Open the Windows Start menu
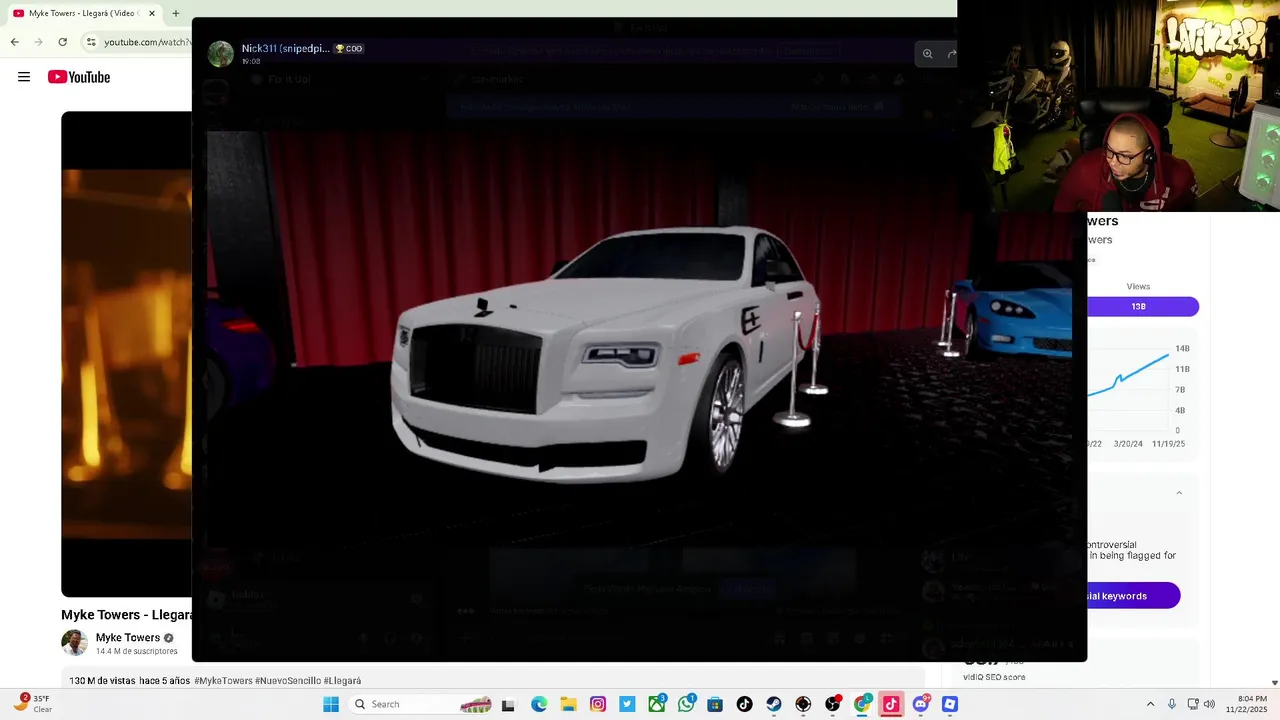The width and height of the screenshot is (1280, 720). tap(331, 704)
